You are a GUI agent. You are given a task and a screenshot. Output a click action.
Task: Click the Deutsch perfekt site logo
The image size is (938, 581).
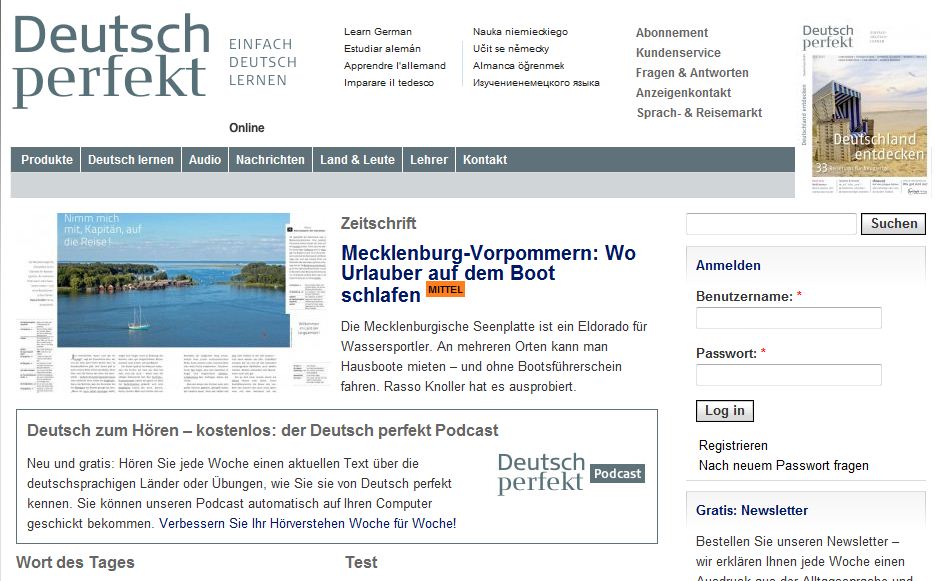click(110, 61)
